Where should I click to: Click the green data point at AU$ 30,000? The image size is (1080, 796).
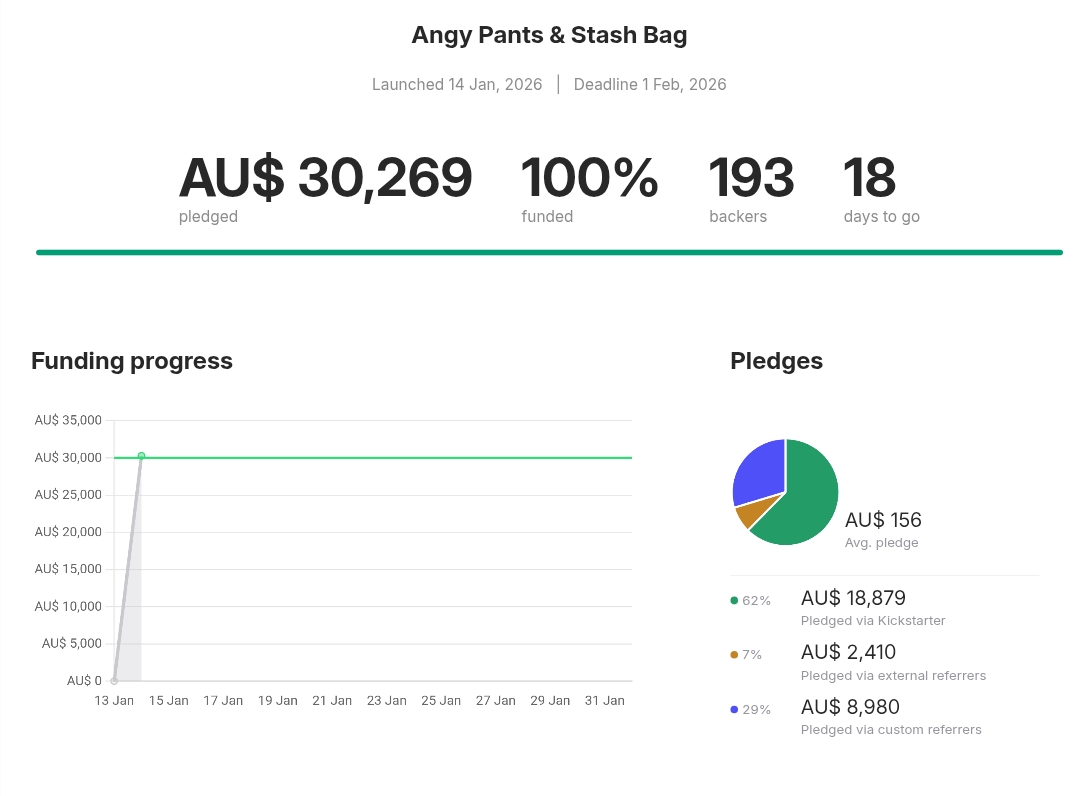(x=141, y=456)
